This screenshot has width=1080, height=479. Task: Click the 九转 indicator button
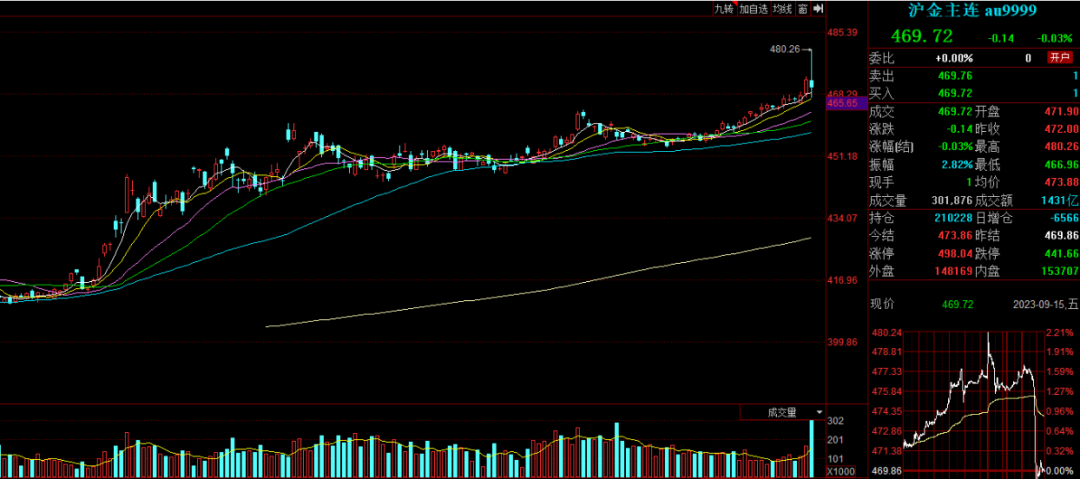(x=723, y=9)
